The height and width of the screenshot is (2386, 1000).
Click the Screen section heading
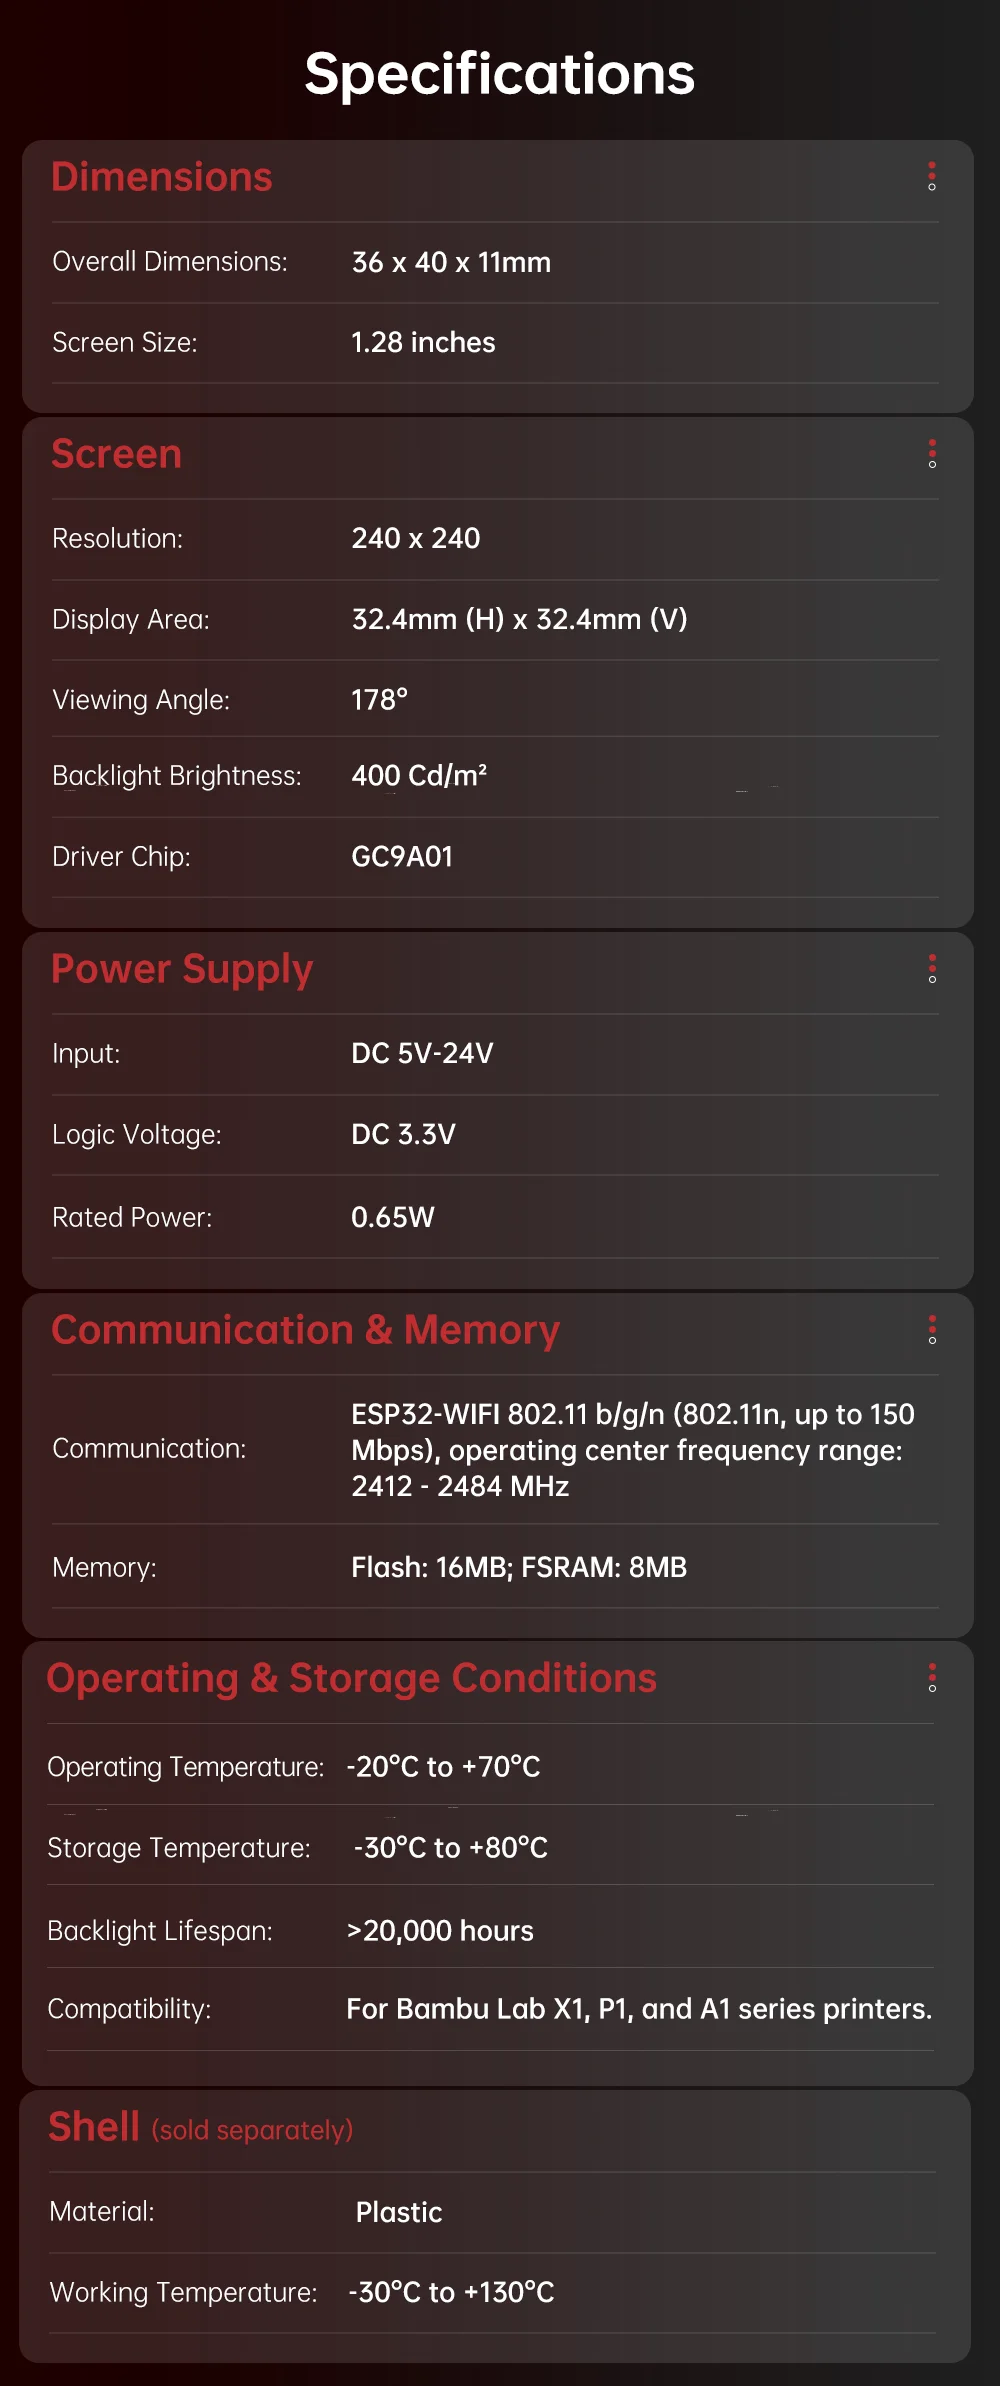117,454
